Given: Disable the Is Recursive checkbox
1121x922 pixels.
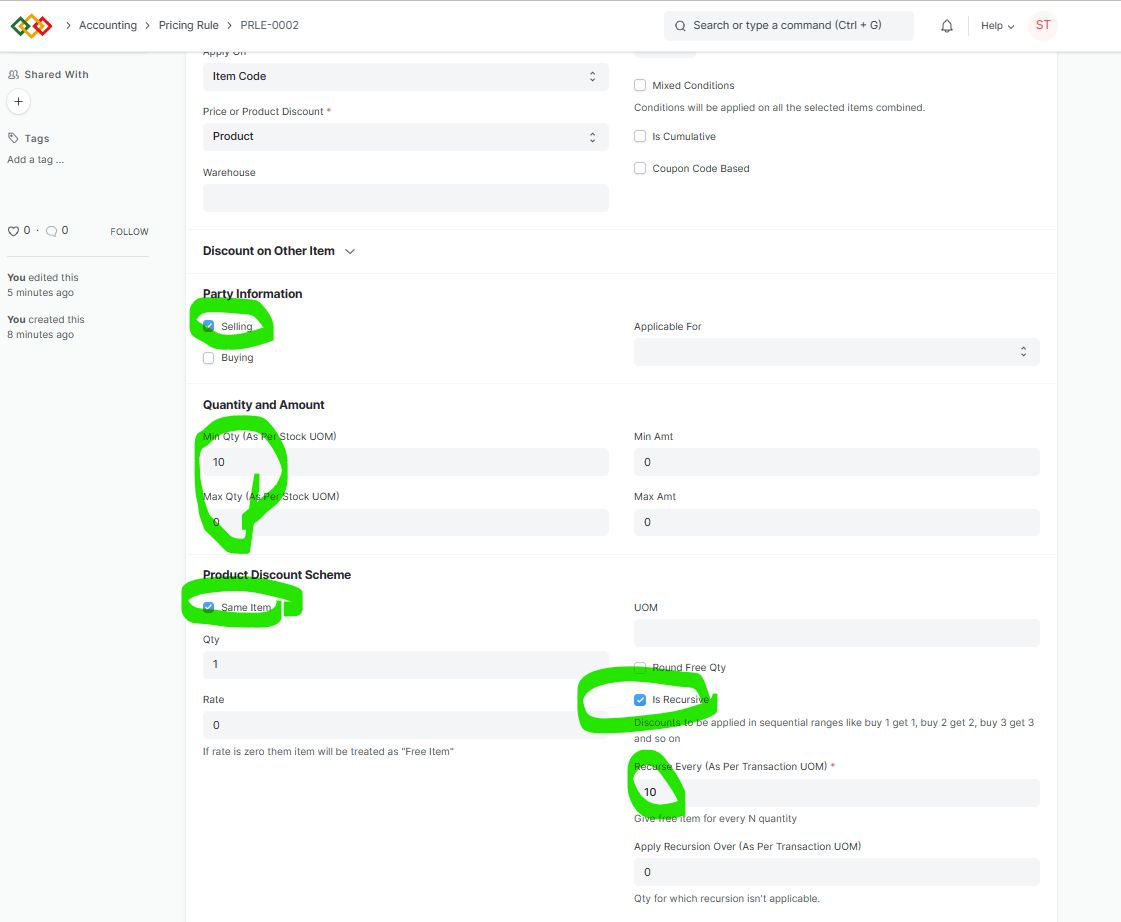Looking at the screenshot, I should coord(639,699).
